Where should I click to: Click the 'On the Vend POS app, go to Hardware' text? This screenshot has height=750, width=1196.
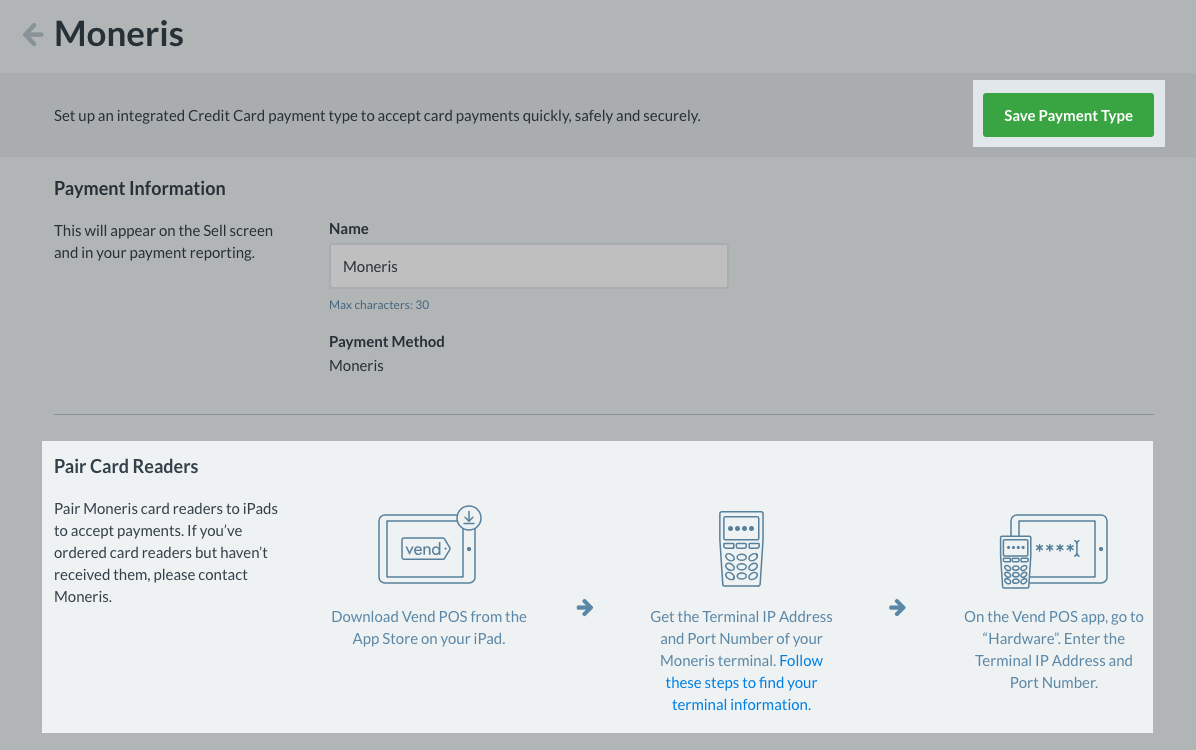pyautogui.click(x=1053, y=649)
